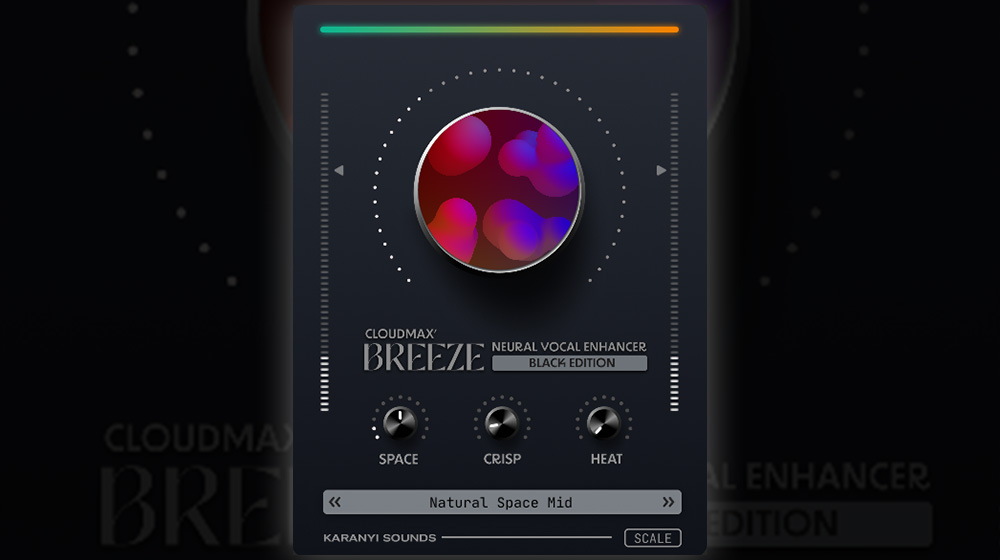Adjust the CRISP knob
Viewport: 1000px width, 560px height.
pyautogui.click(x=502, y=422)
